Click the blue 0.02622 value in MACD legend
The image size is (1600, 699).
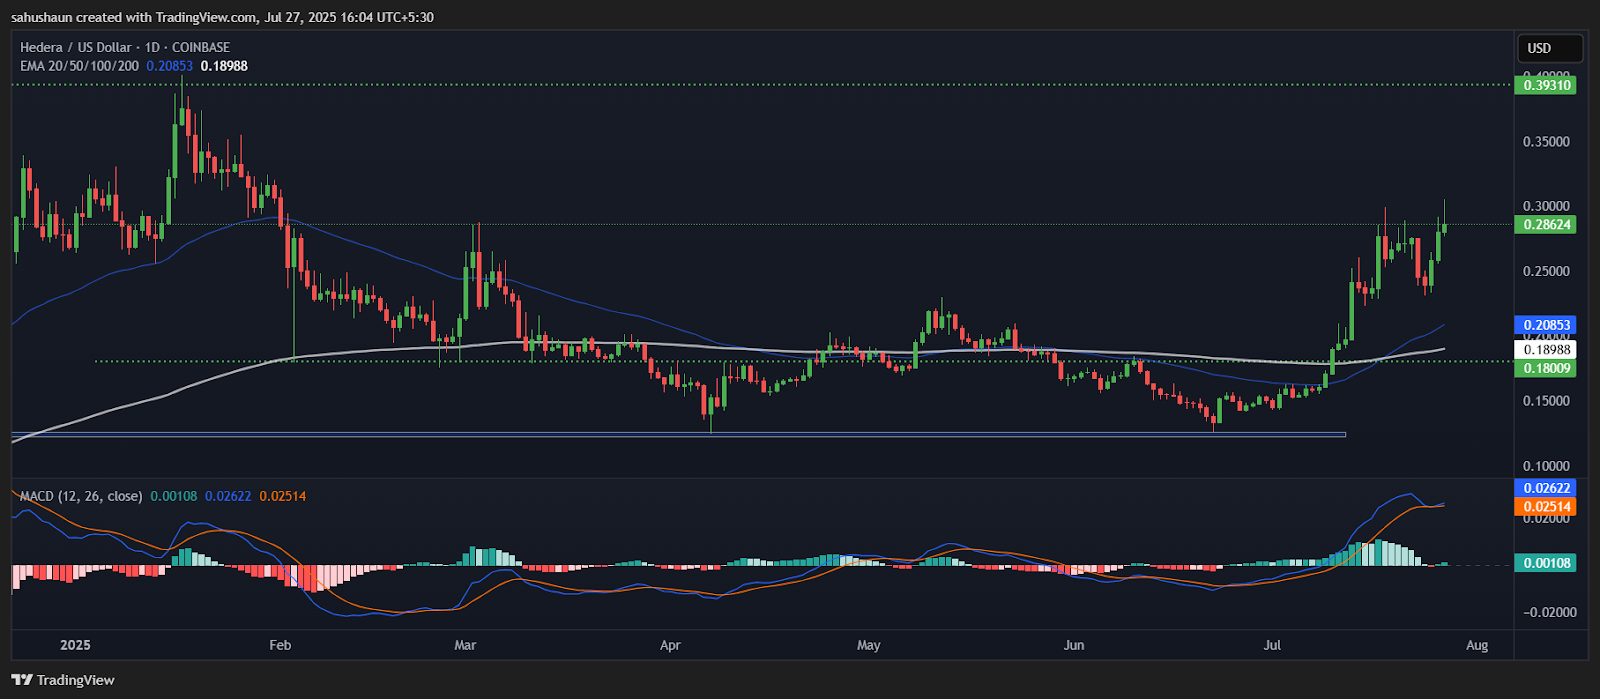tap(229, 496)
